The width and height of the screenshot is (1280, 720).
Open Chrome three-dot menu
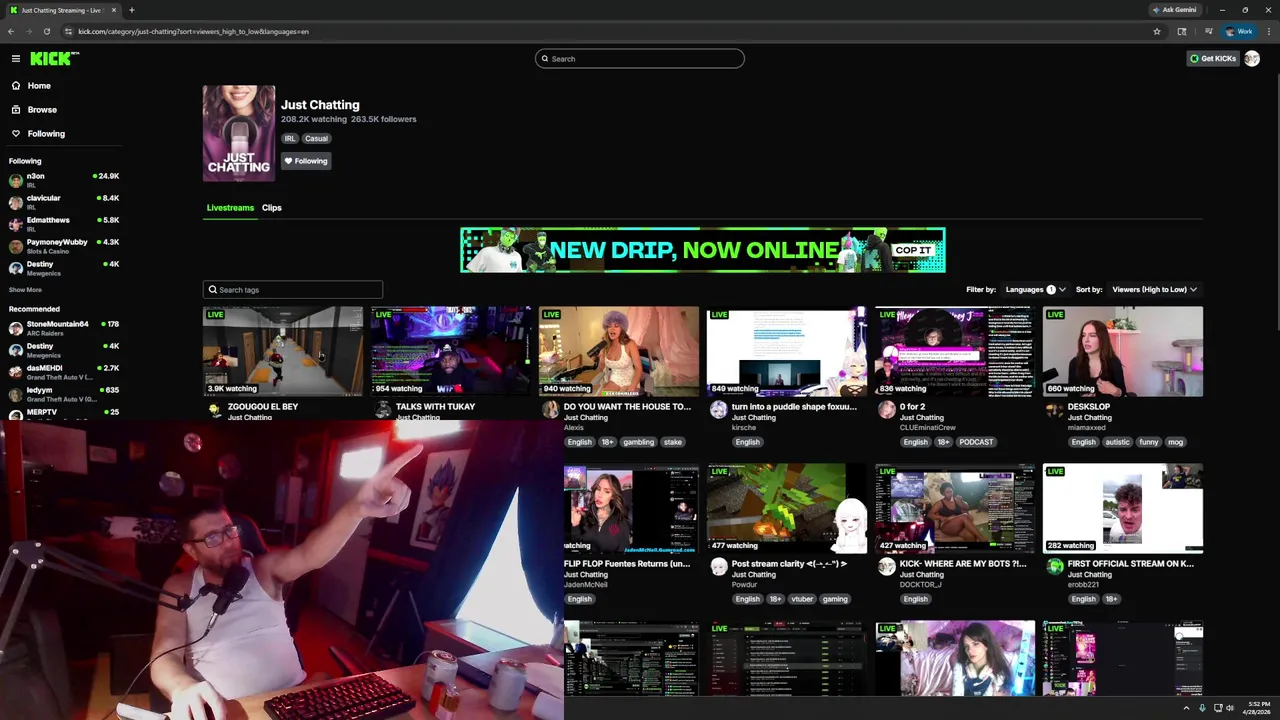[x=1268, y=31]
